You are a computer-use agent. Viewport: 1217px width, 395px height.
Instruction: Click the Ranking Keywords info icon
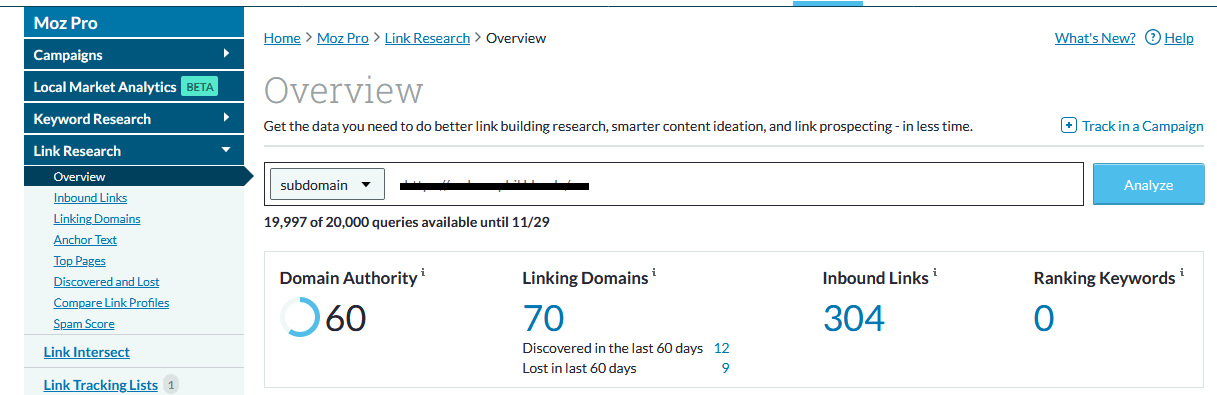pos(1182,272)
